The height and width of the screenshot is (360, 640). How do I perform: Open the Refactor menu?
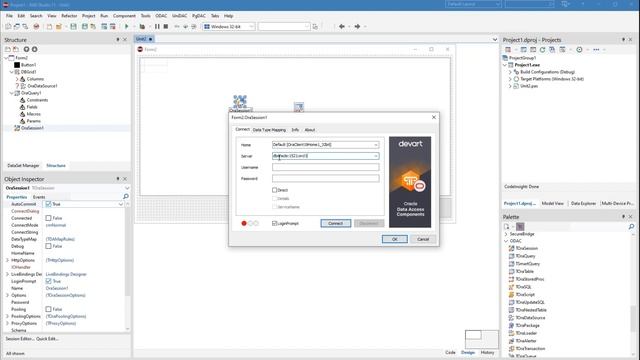[69, 16]
